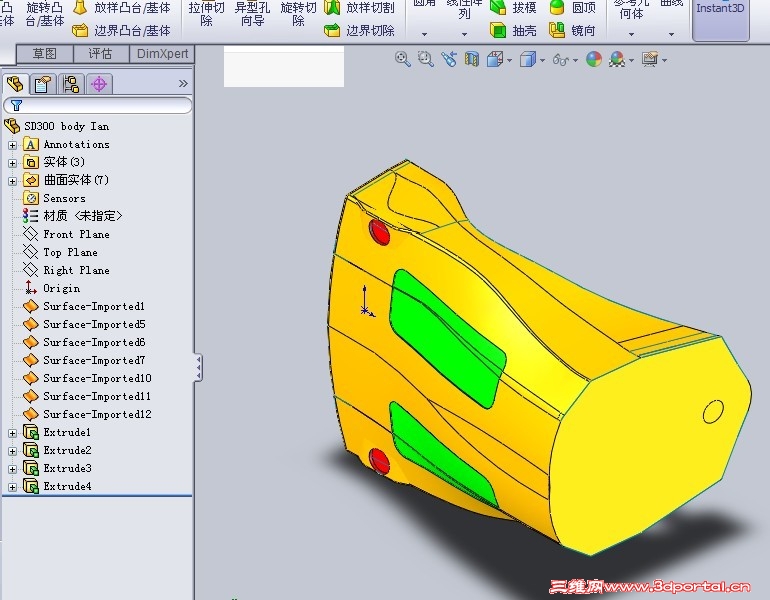Expand the Extrude4 feature

(x=12, y=487)
